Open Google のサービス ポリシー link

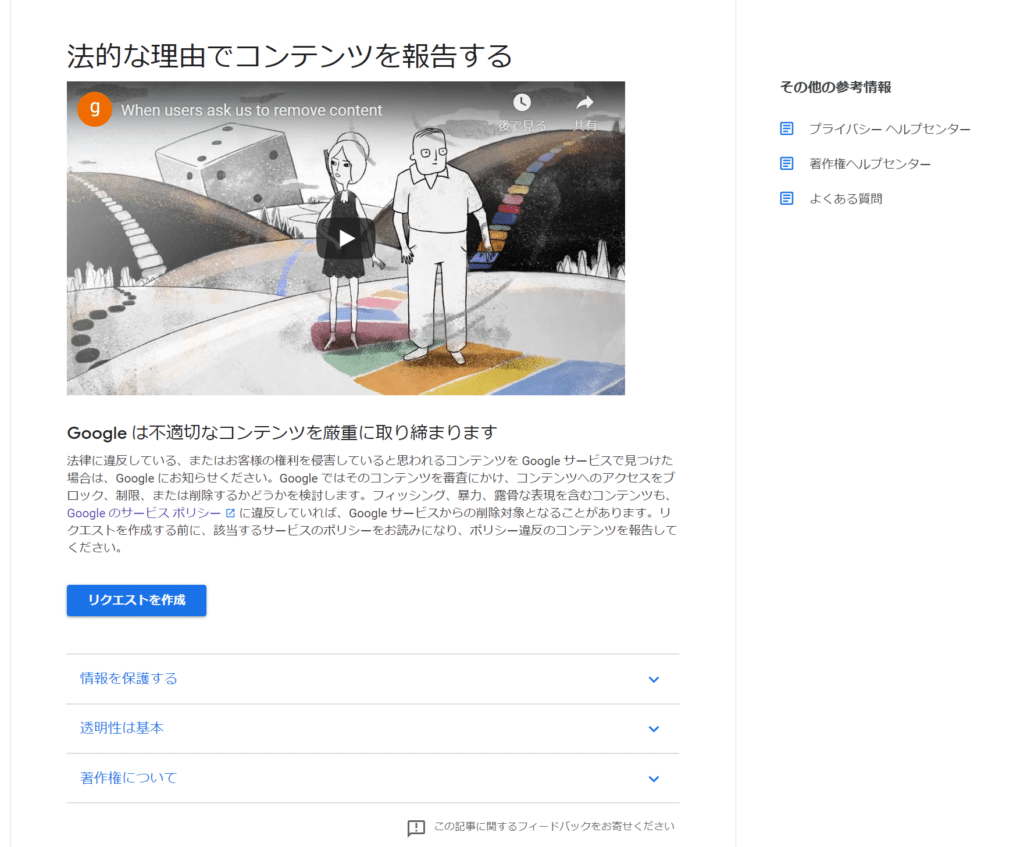144,513
